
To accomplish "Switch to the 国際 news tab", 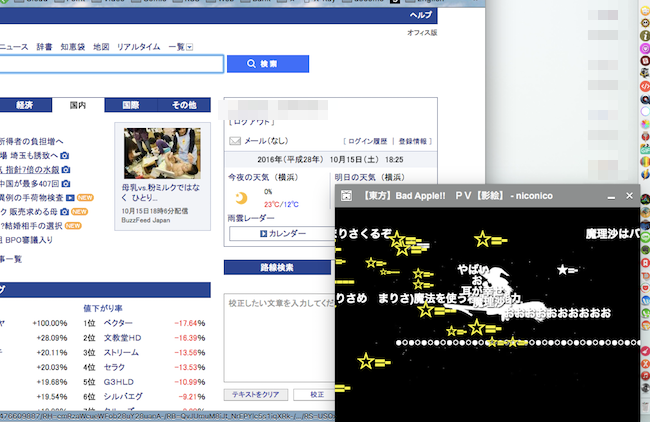I will 131,105.
